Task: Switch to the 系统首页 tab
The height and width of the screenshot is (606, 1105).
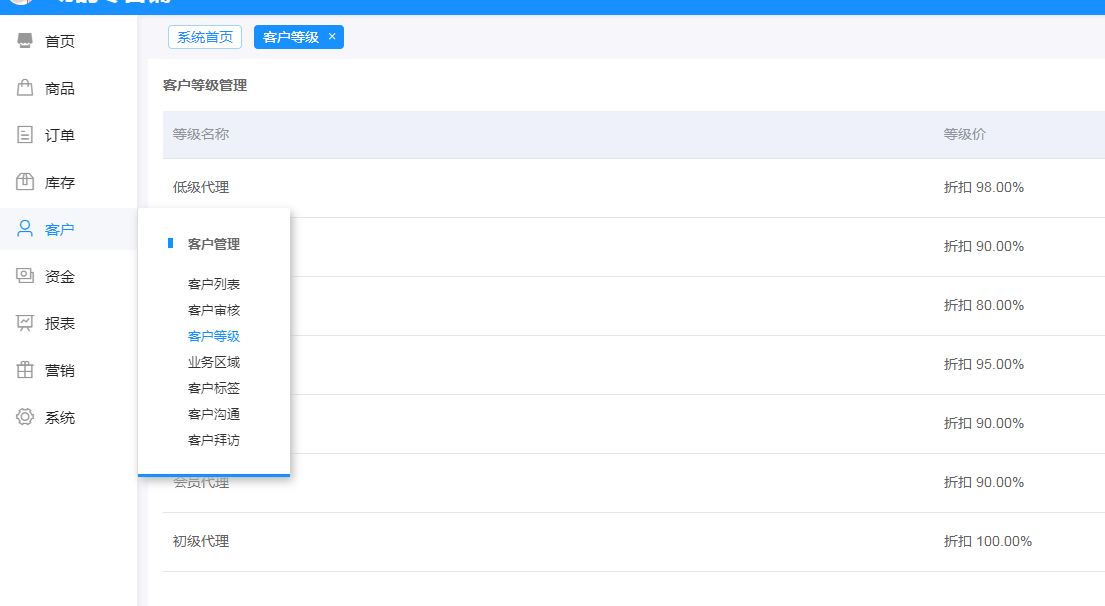Action: [205, 37]
